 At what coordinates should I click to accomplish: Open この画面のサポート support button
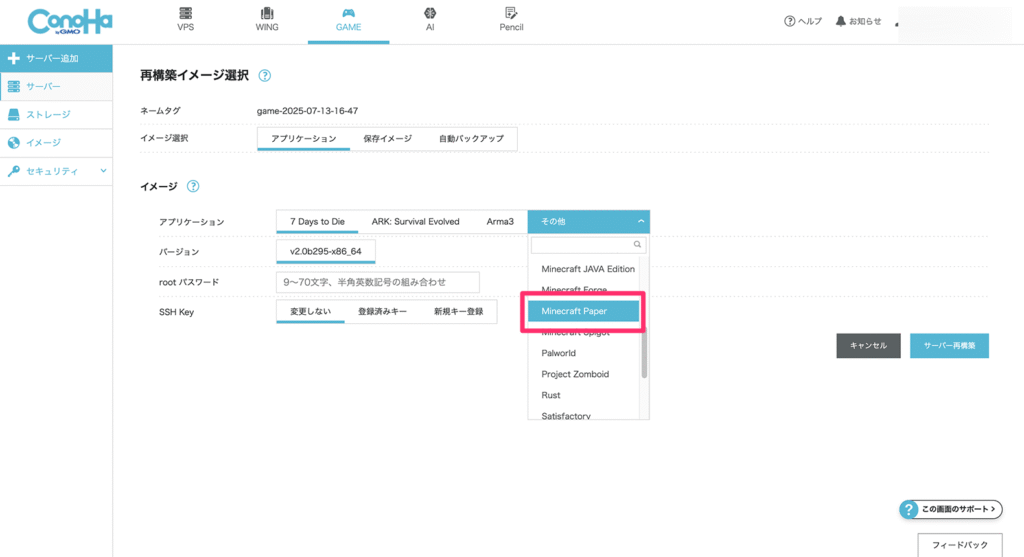[951, 509]
